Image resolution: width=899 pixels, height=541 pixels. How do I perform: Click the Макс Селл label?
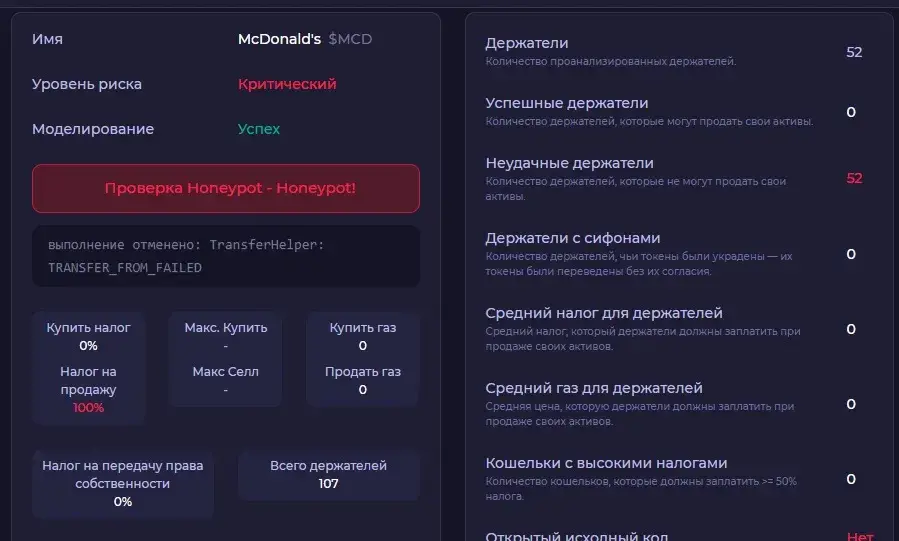226,371
